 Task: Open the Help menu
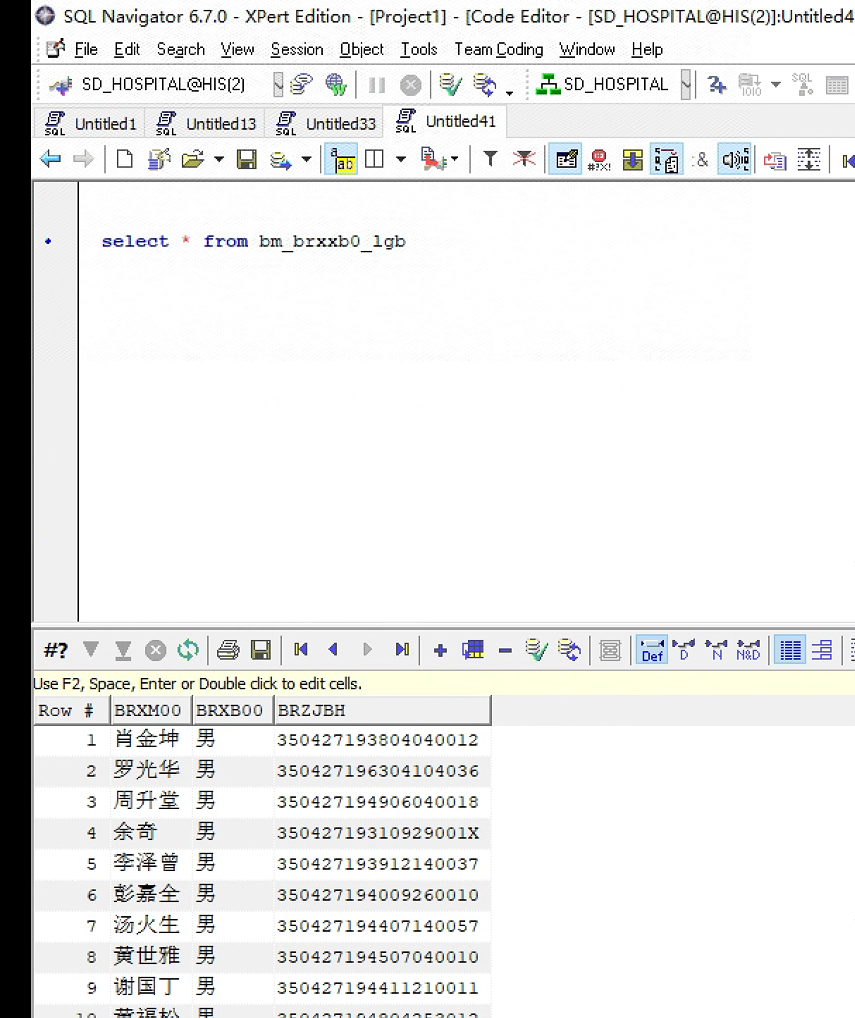tap(647, 49)
